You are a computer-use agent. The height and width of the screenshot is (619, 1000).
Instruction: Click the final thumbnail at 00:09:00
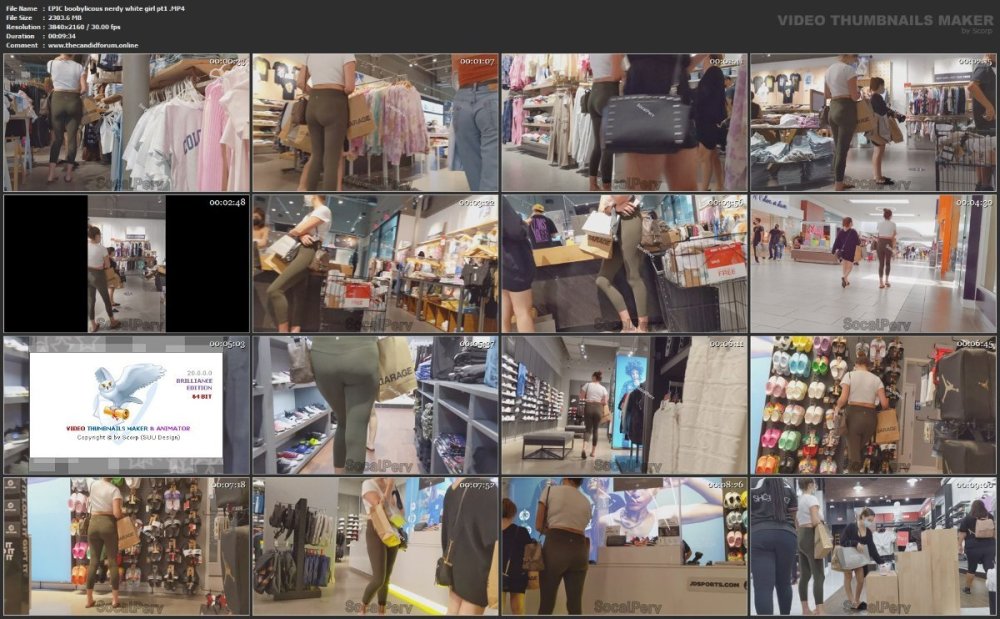tap(873, 546)
